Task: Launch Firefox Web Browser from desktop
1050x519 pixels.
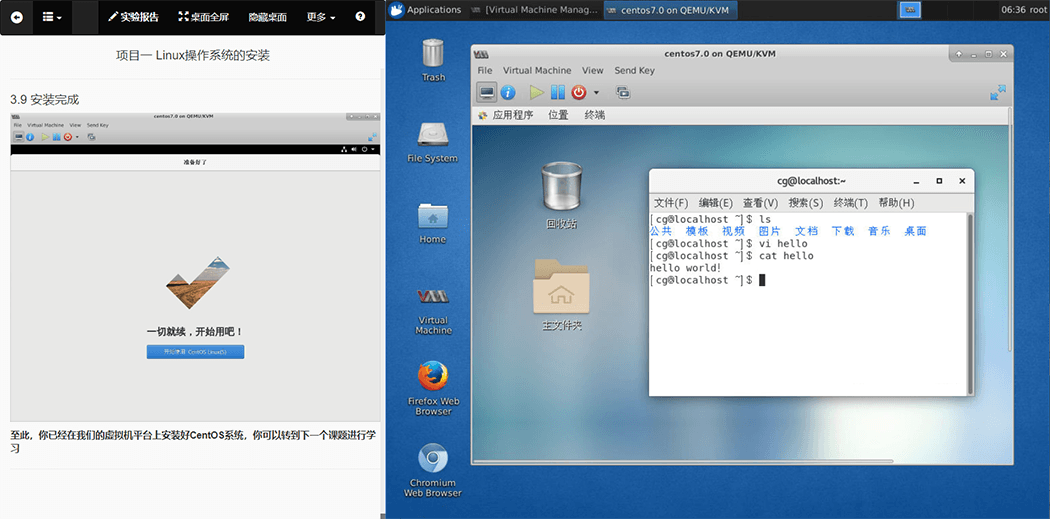Action: pyautogui.click(x=433, y=377)
